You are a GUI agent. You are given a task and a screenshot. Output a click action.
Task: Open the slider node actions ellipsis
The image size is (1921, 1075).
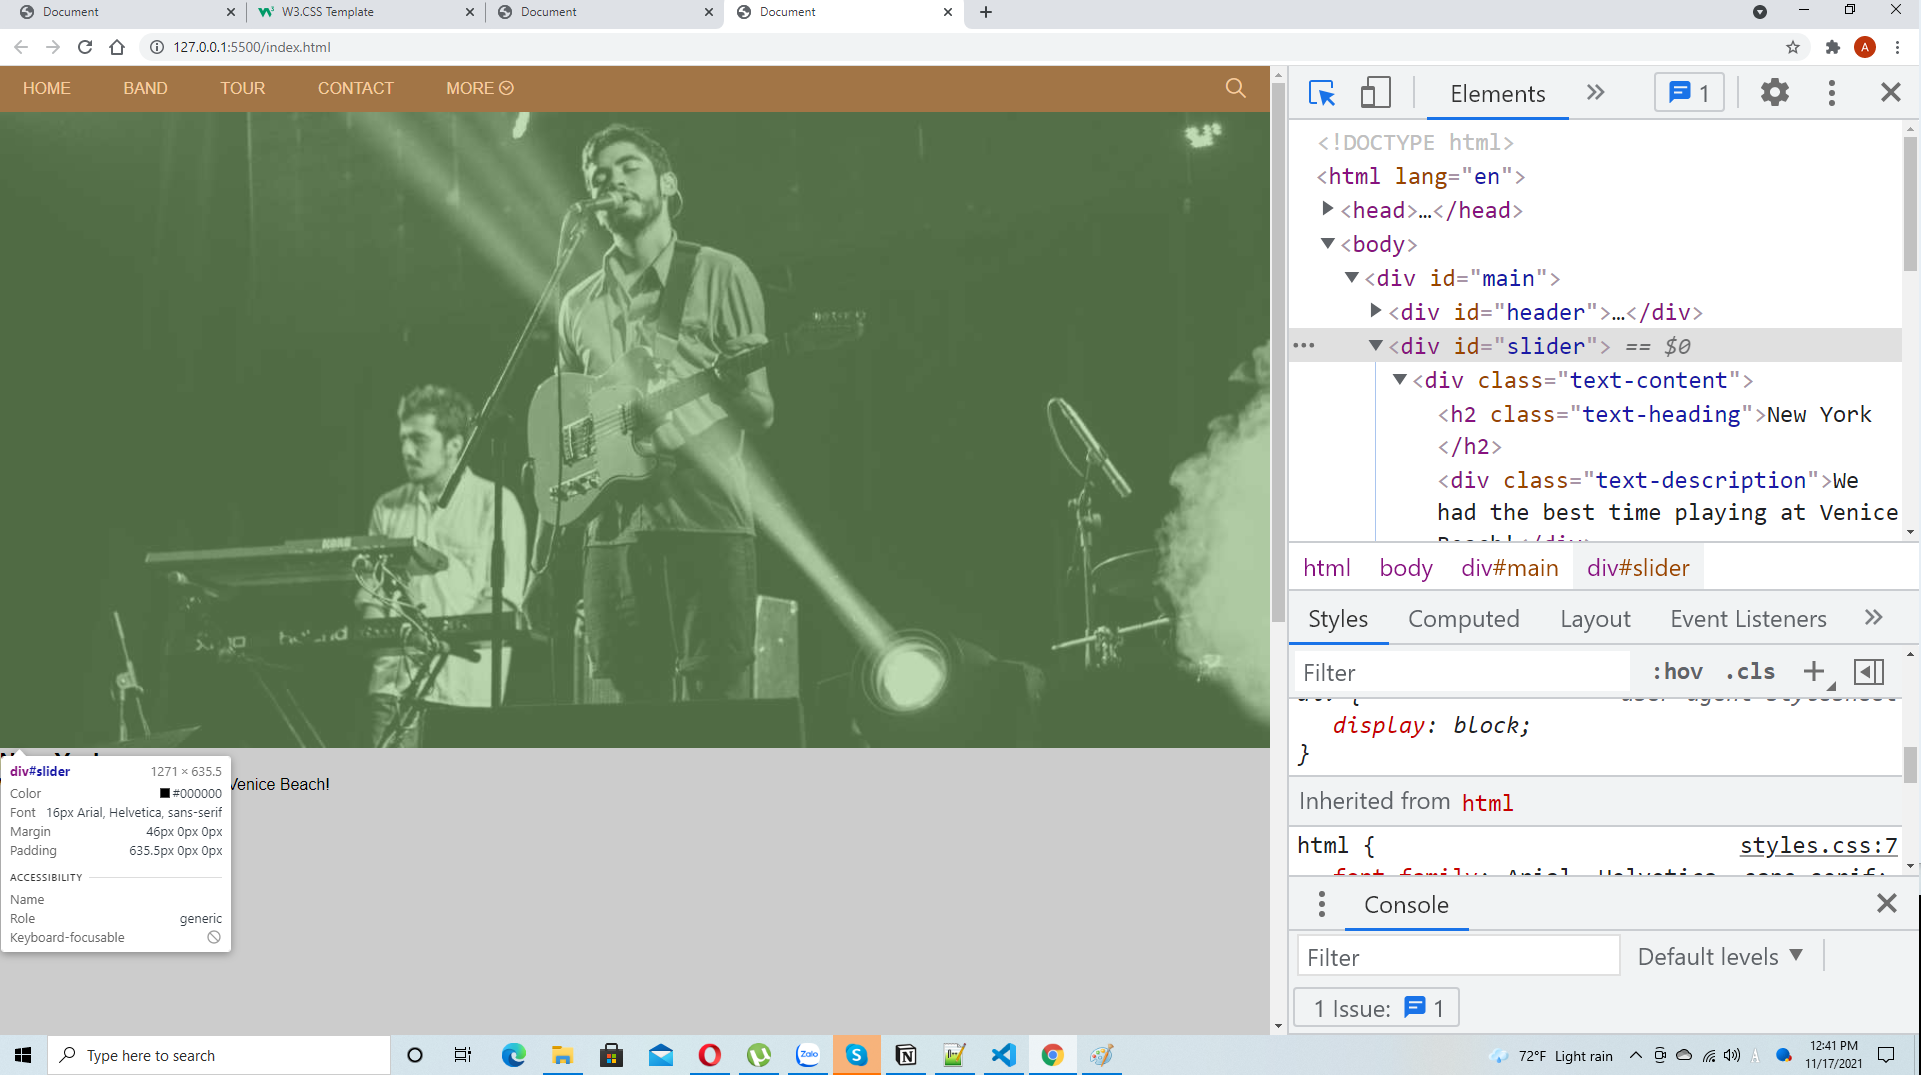(1304, 345)
